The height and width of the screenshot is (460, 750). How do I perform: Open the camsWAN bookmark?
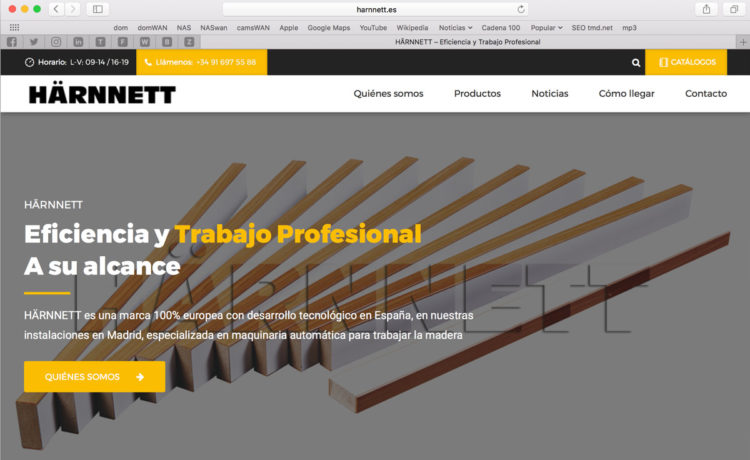point(253,28)
